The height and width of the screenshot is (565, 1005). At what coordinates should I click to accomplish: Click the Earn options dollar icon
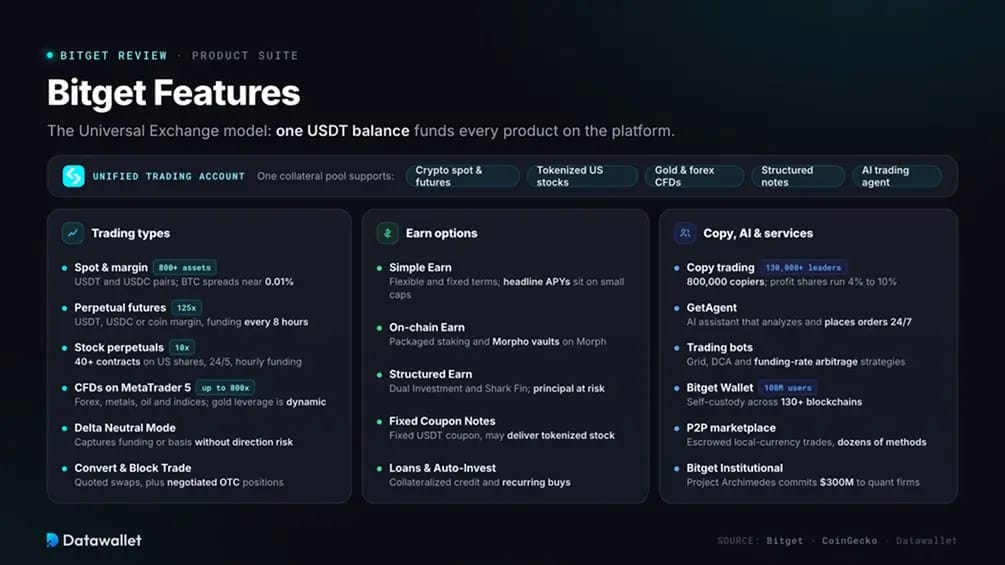click(387, 233)
